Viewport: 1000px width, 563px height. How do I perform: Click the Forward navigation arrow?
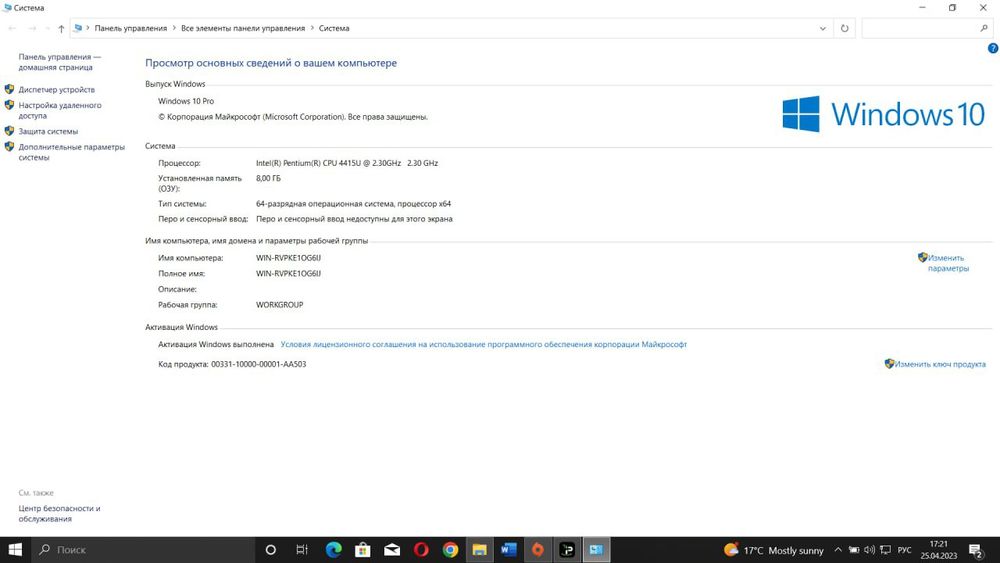coord(32,28)
